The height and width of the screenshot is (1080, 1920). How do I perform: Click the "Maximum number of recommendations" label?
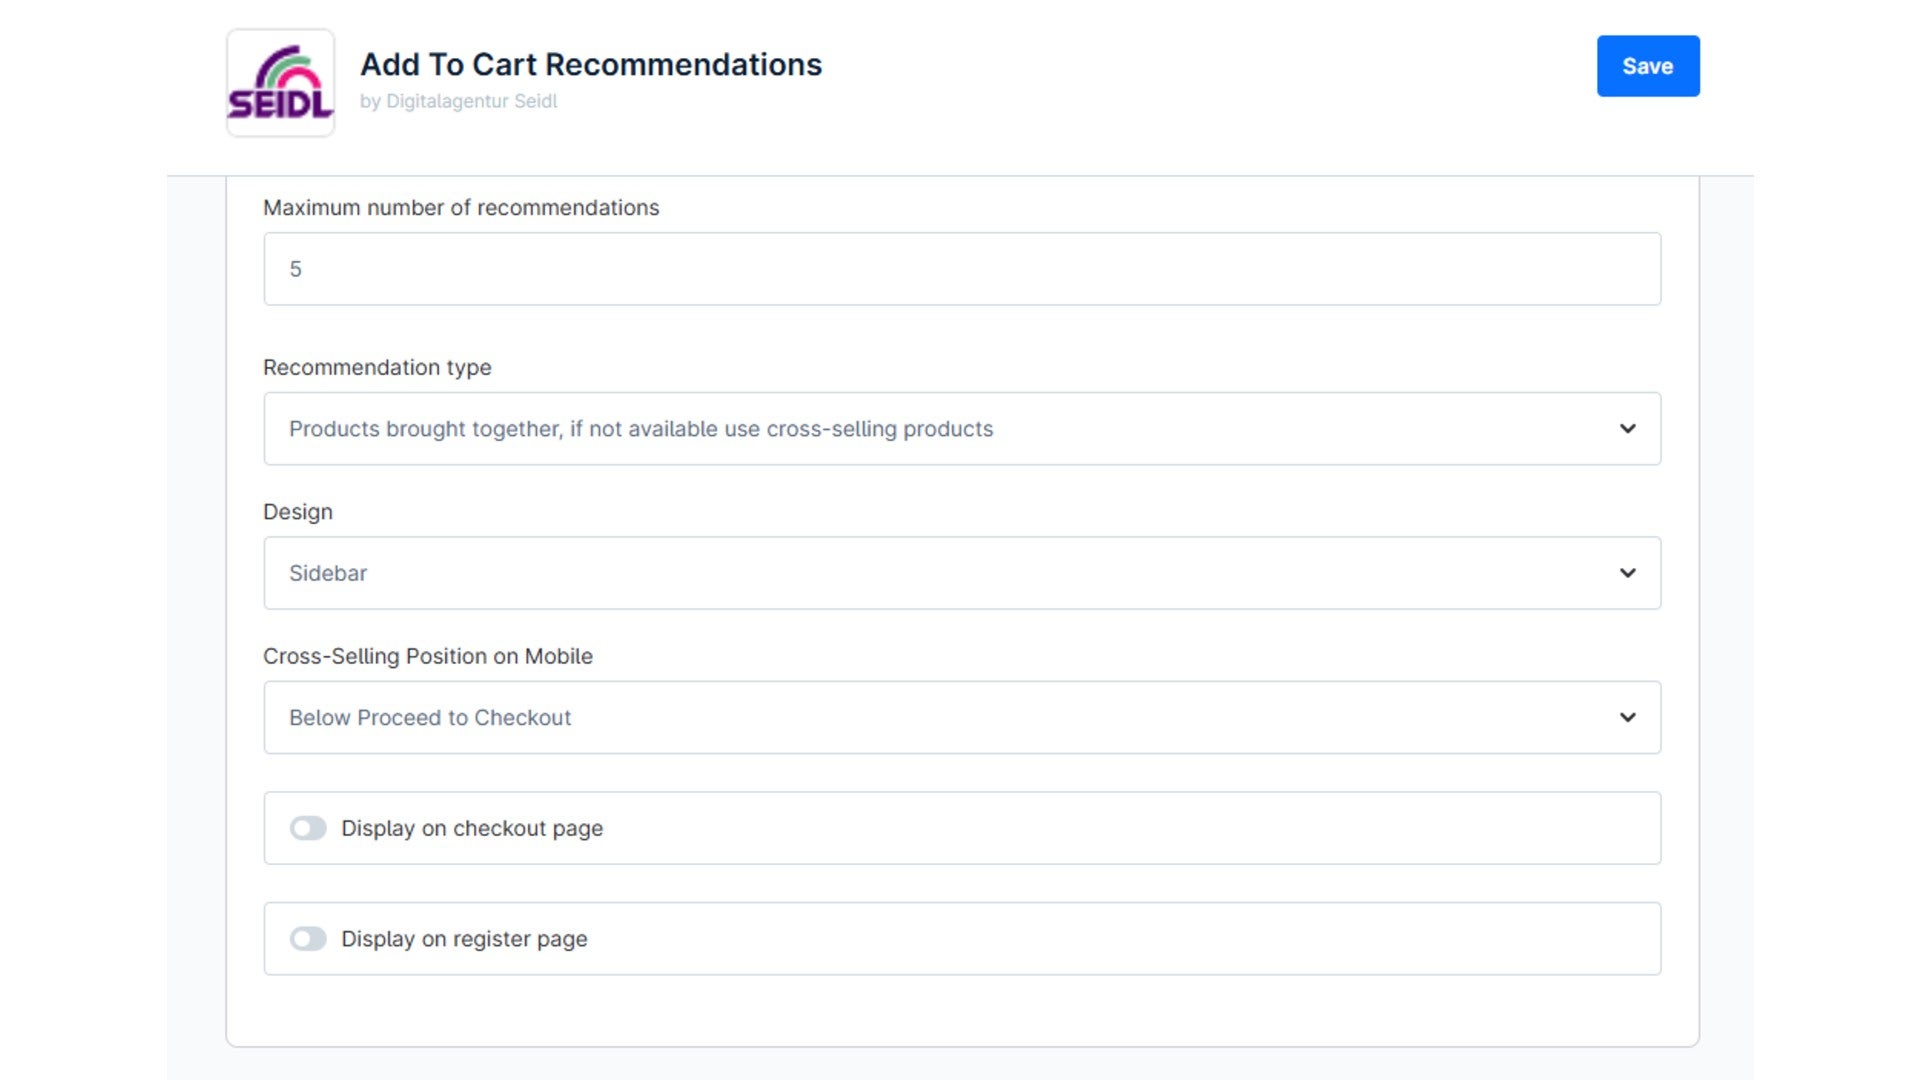[461, 207]
